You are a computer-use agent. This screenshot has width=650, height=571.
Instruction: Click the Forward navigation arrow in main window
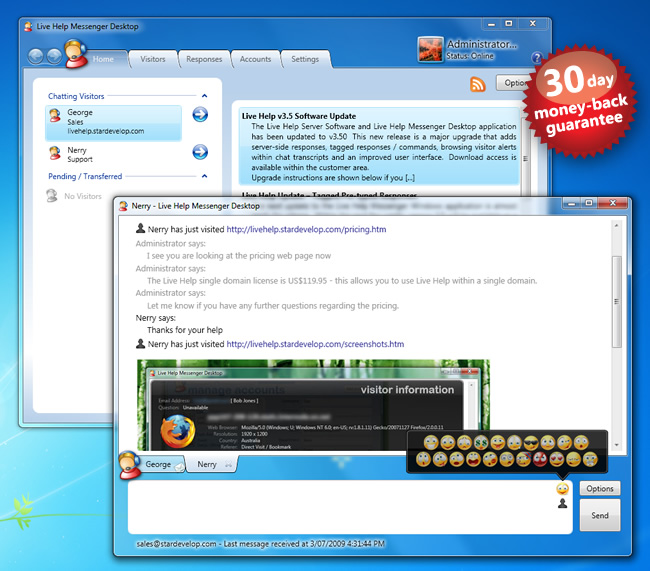[54, 56]
